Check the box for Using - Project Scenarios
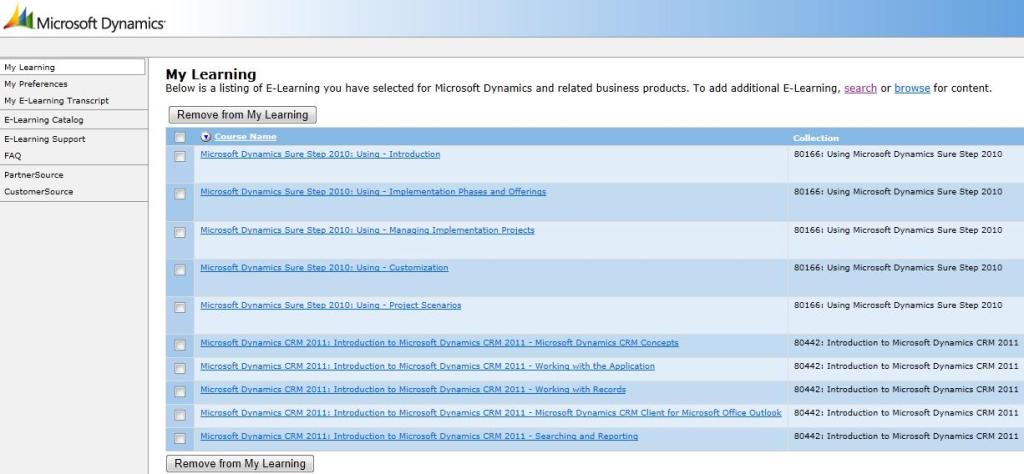Screen dimensions: 1024x474 pos(180,307)
